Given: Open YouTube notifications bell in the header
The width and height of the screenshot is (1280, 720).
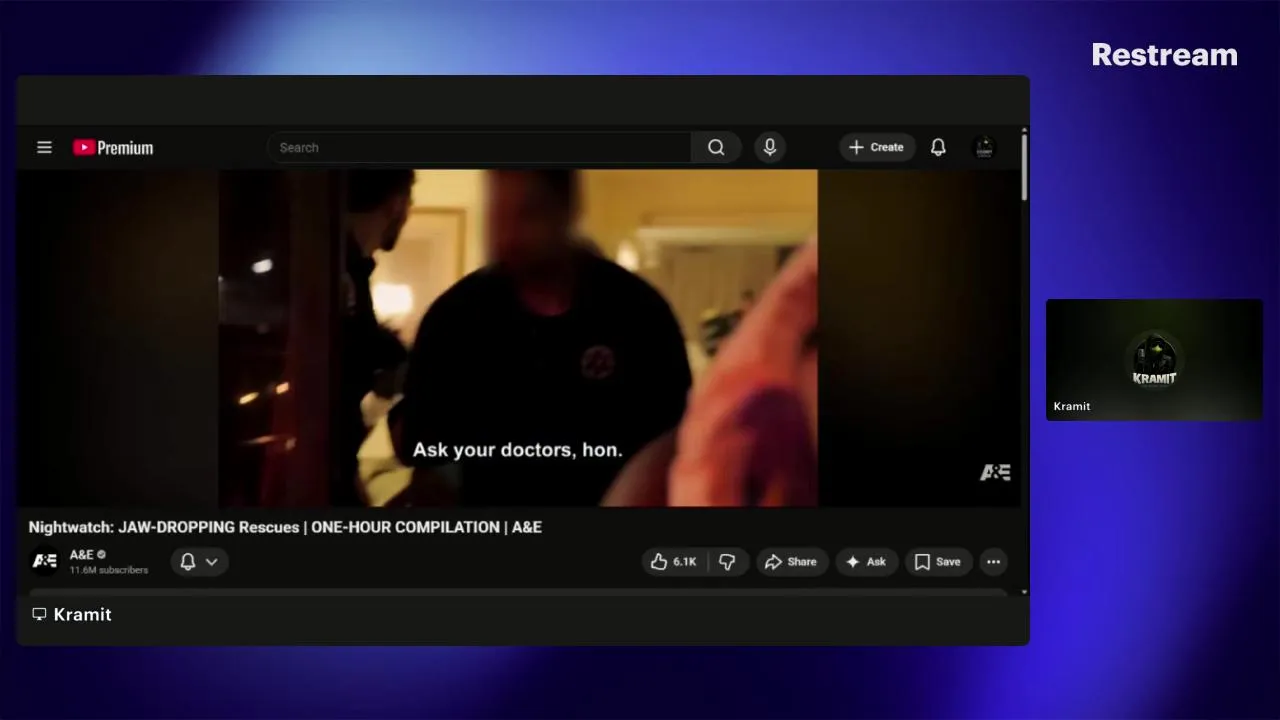Looking at the screenshot, I should tap(938, 147).
